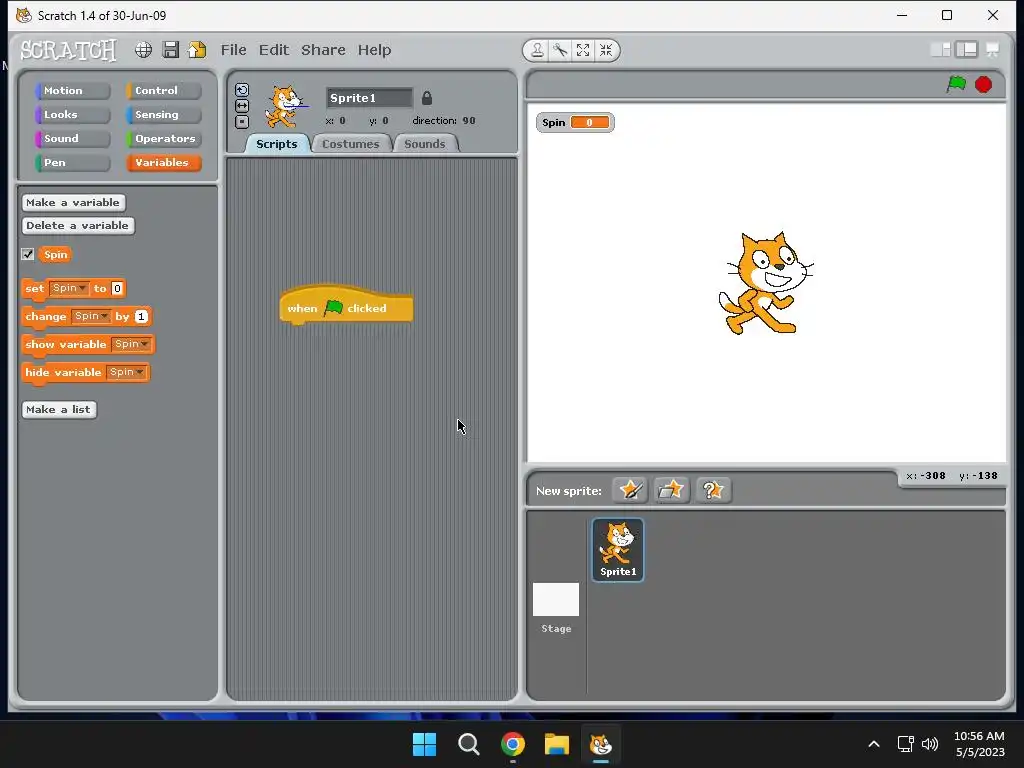Screen dimensions: 1024x768
Task: Click Scratch icon in taskbar
Action: point(601,744)
